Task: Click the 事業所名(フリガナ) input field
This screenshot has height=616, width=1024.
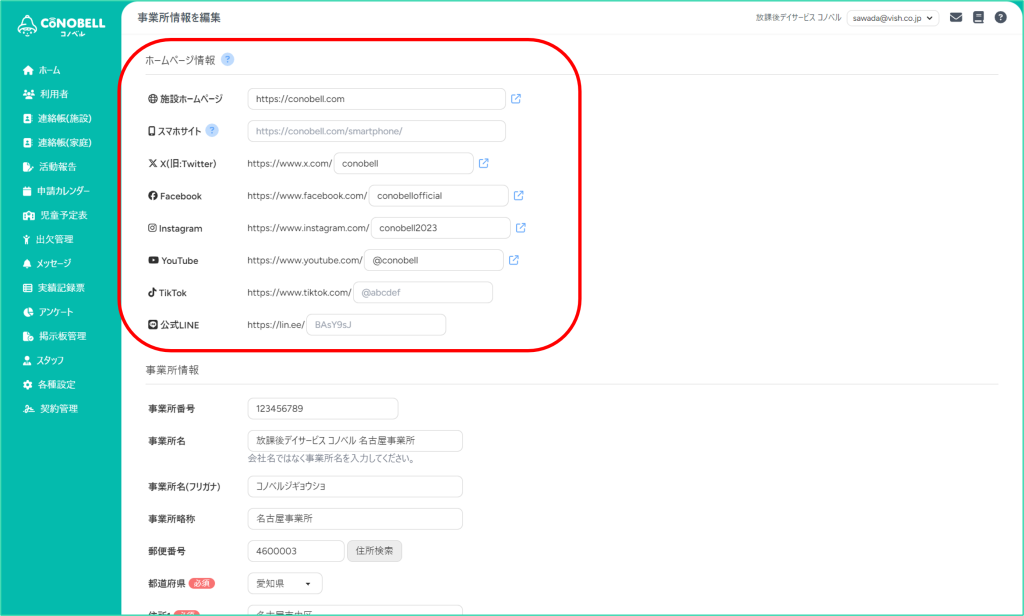Action: 355,486
